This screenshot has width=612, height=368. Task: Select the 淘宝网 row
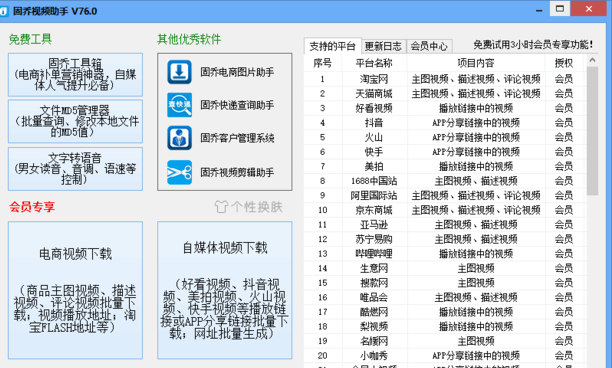click(x=445, y=79)
